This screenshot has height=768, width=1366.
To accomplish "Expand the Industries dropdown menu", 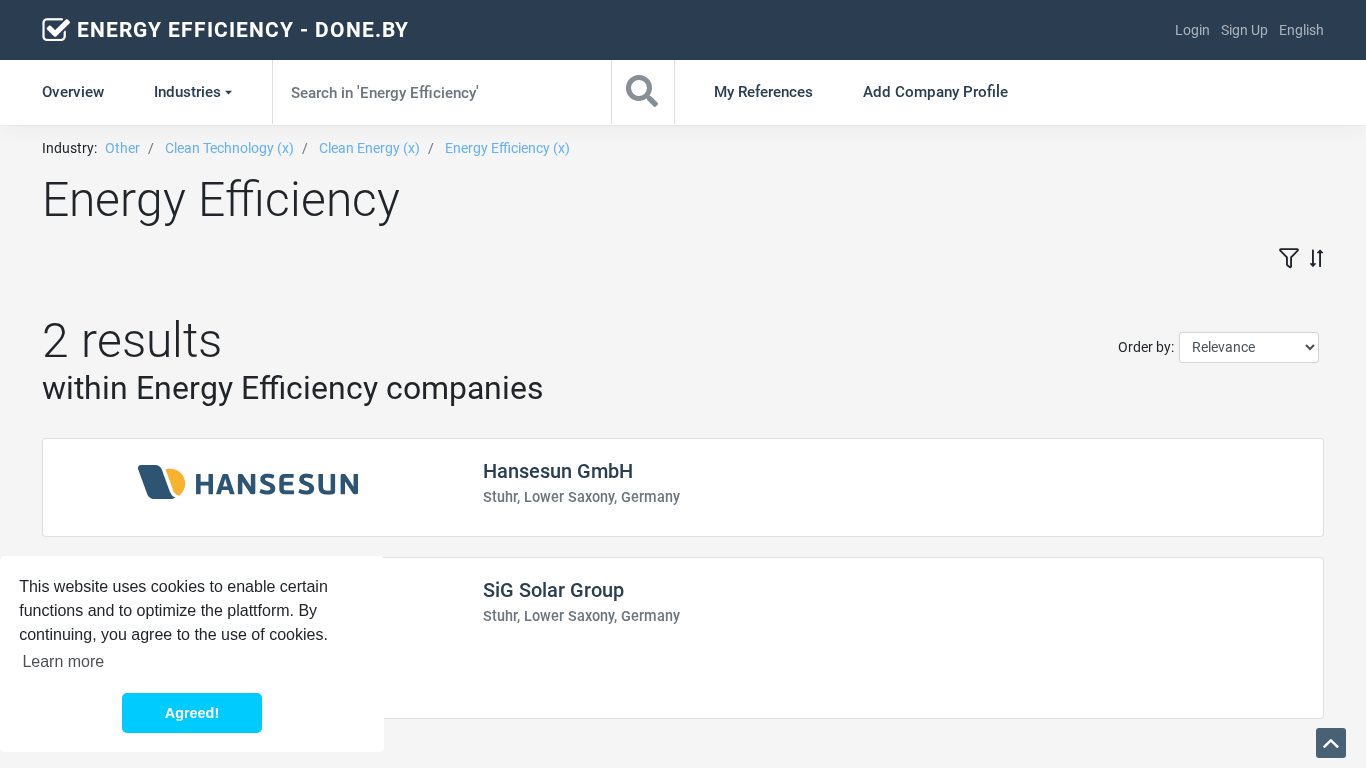I will 192,92.
